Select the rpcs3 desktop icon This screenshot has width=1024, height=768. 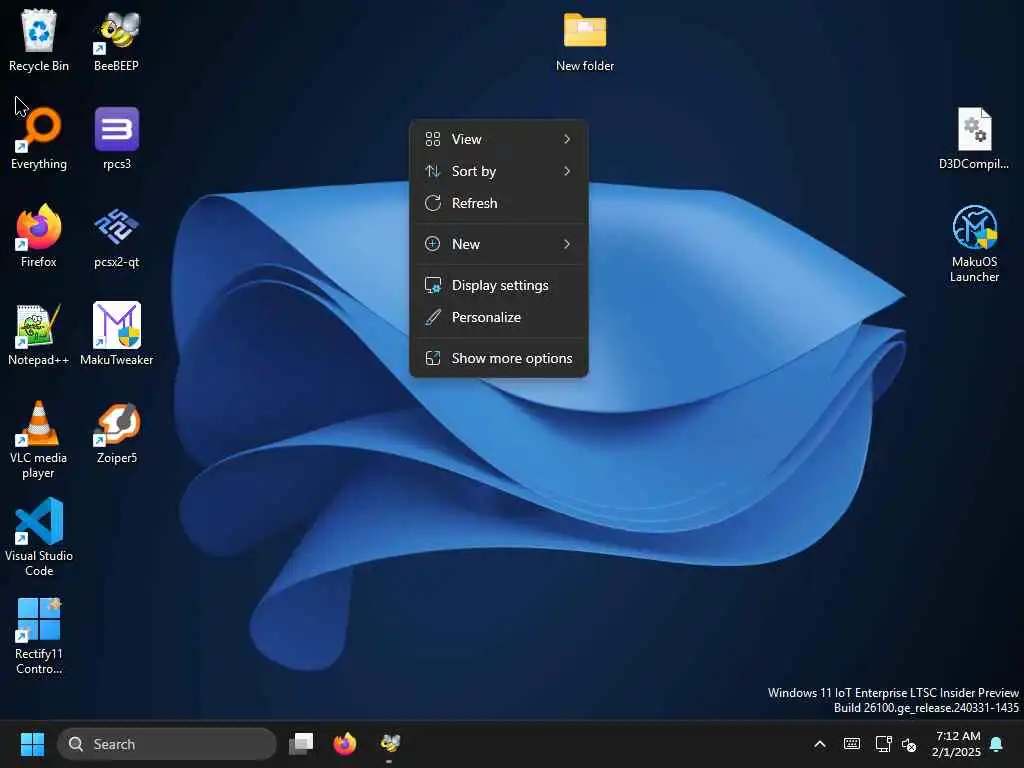point(117,138)
